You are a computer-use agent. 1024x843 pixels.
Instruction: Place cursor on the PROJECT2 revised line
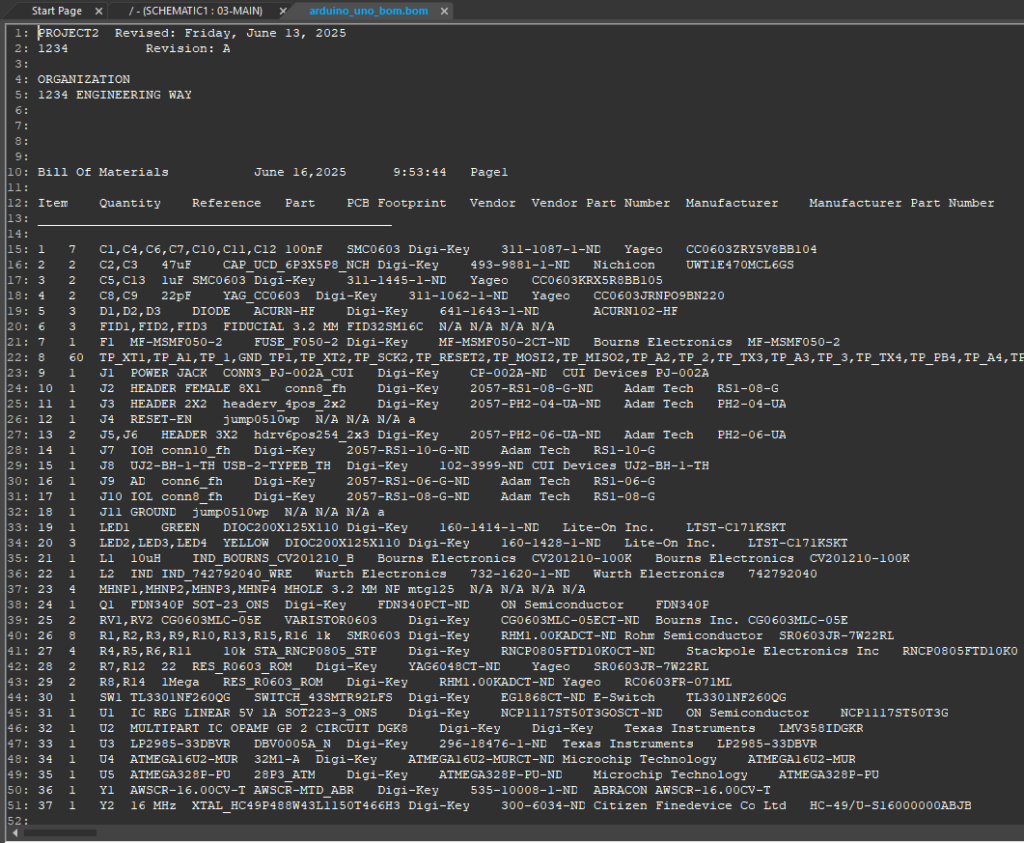pyautogui.click(x=192, y=33)
